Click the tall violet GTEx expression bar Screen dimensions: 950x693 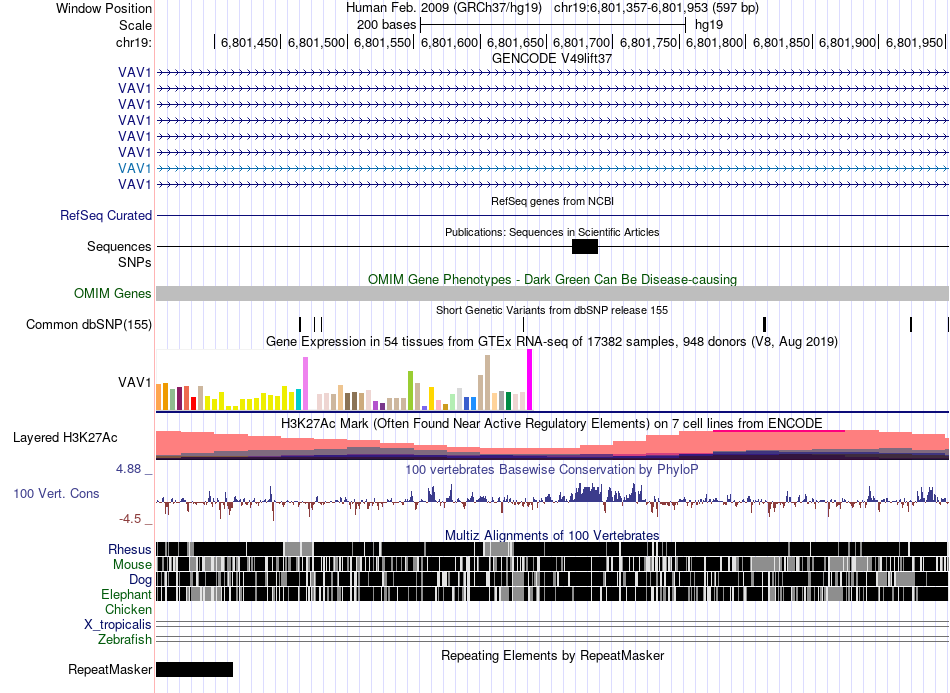305,383
